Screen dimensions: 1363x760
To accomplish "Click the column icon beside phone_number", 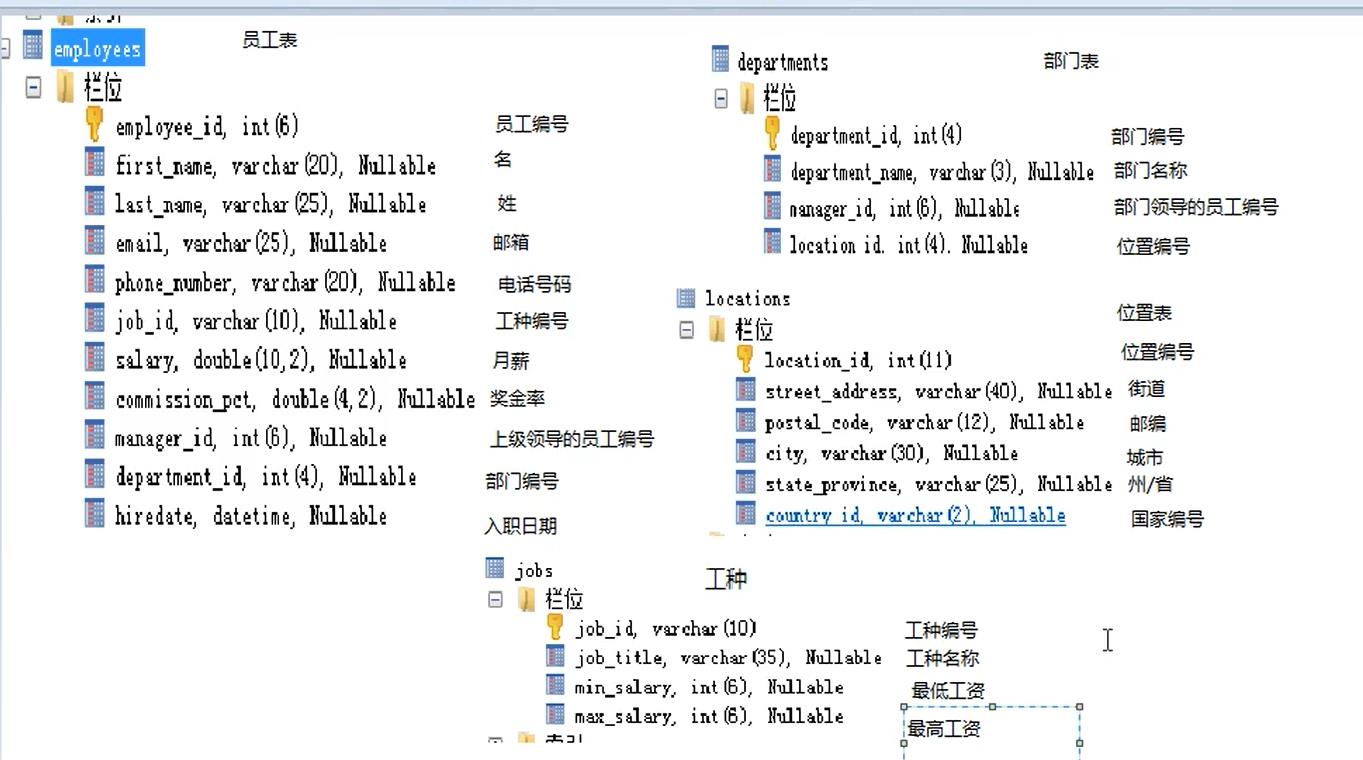I will coord(95,280).
